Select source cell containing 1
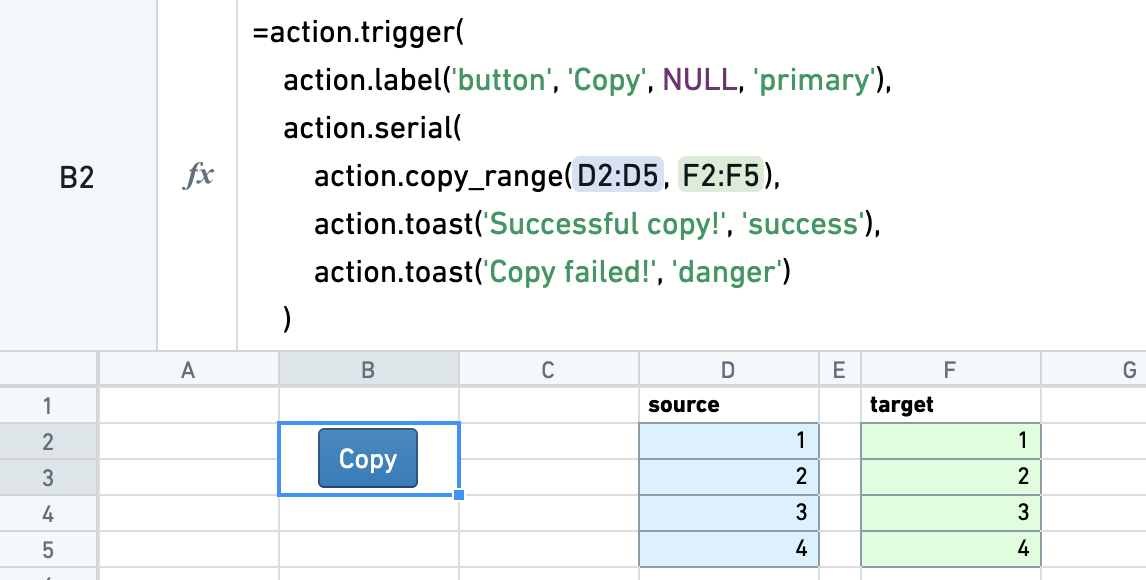Screen dimensions: 1146x580 coord(729,441)
